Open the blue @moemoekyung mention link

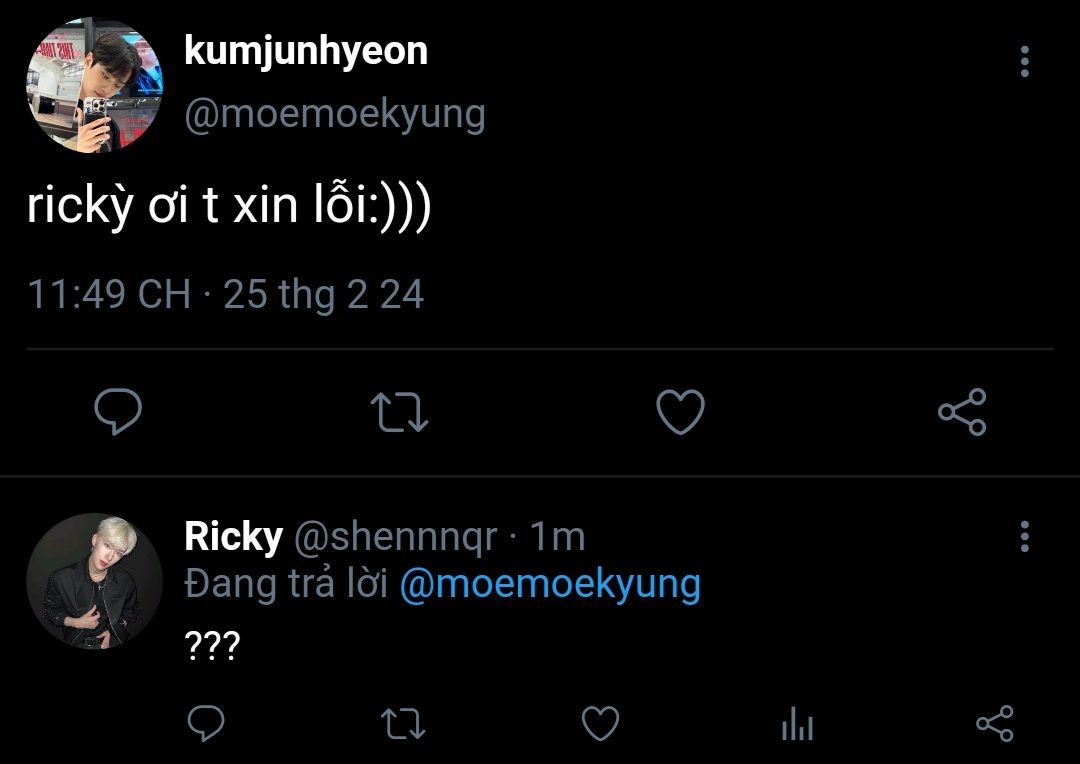pyautogui.click(x=550, y=584)
